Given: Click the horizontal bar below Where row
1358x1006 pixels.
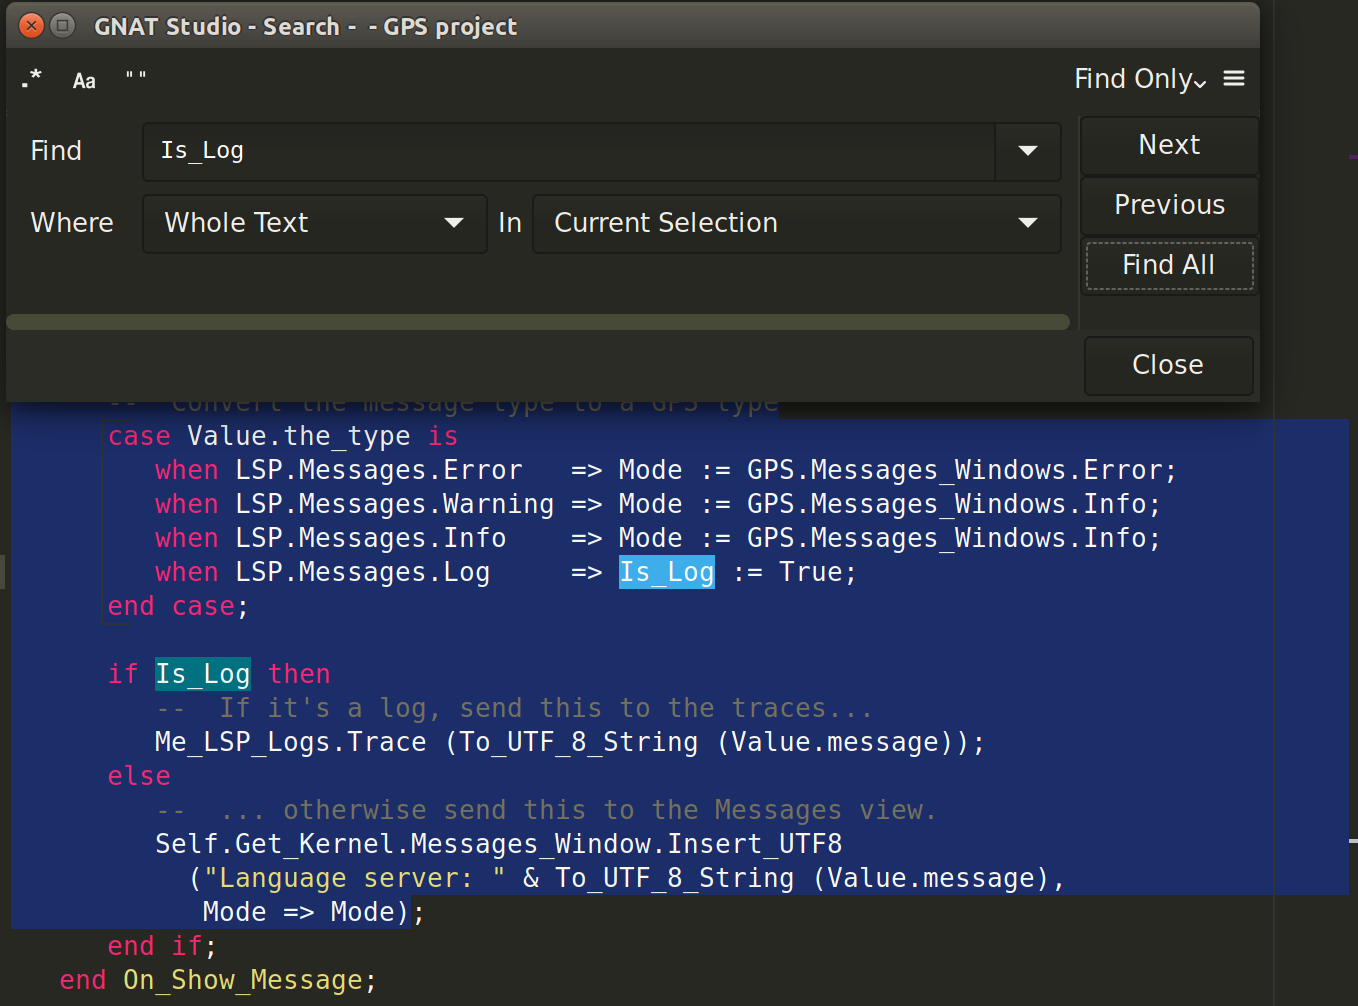Looking at the screenshot, I should pos(538,322).
